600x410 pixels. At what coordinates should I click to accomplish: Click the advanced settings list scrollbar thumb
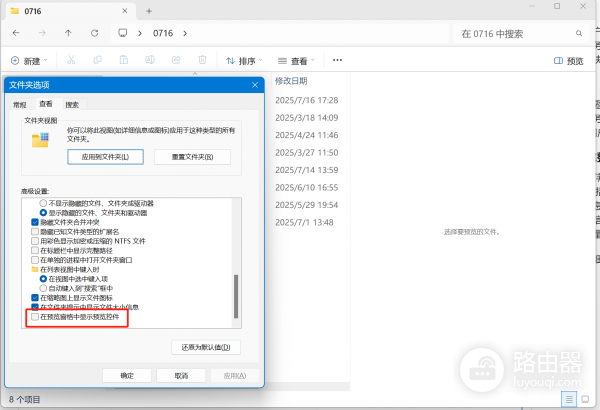click(236, 296)
